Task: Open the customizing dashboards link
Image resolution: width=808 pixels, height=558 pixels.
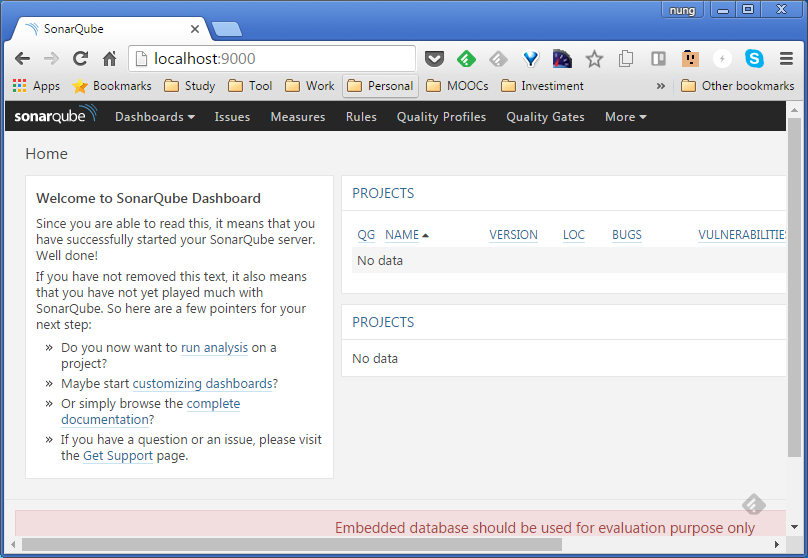Action: [203, 384]
